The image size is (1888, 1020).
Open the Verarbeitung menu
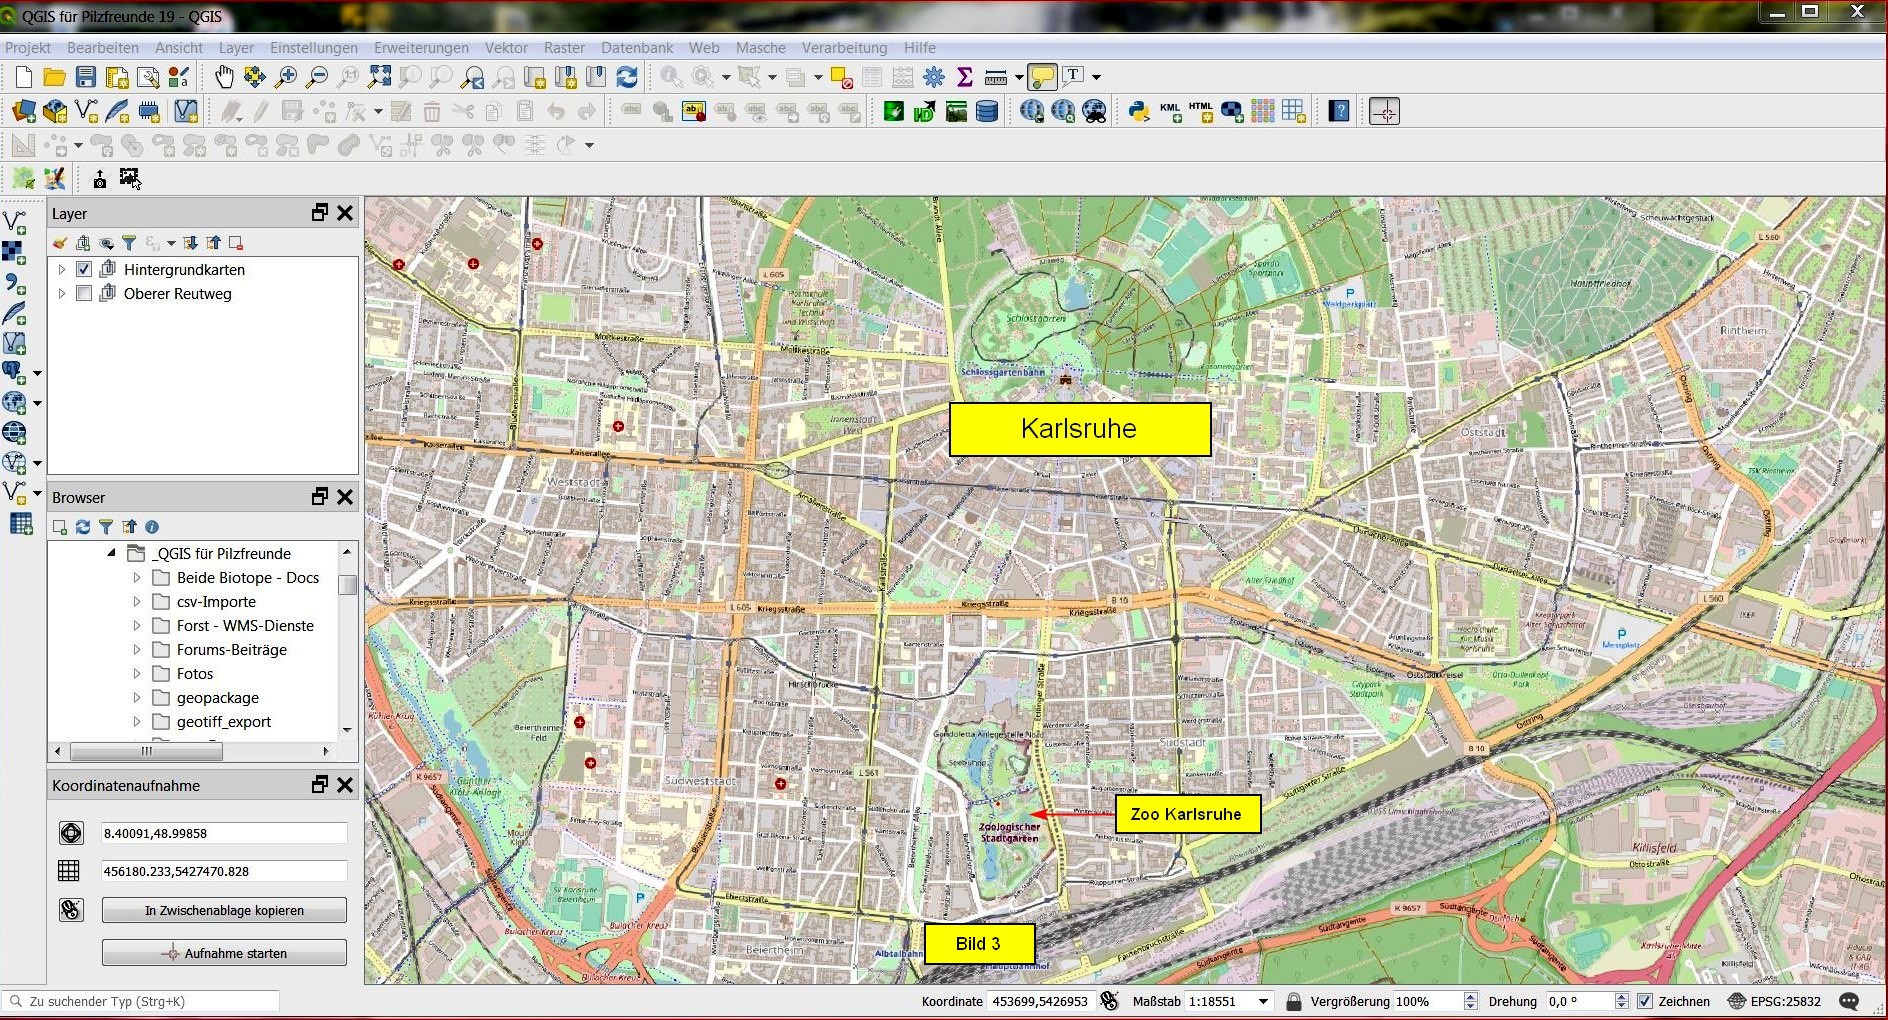(x=844, y=47)
